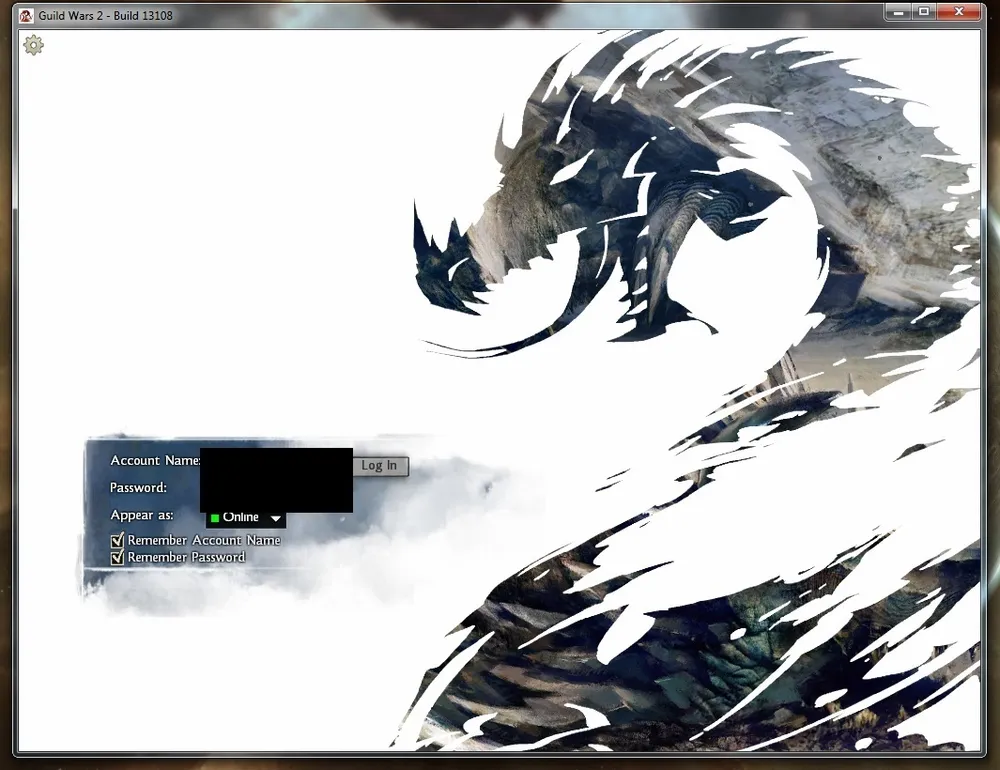Open the Appear as status dropdown
1000x770 pixels.
[x=246, y=518]
